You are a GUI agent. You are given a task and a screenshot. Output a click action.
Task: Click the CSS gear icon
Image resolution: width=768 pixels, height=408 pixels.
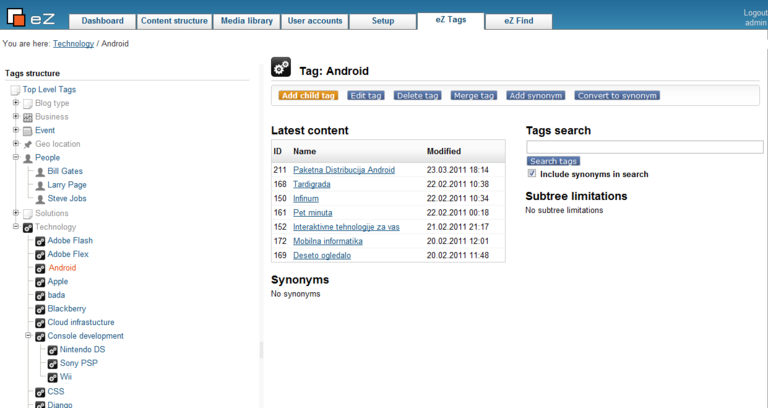(40, 393)
